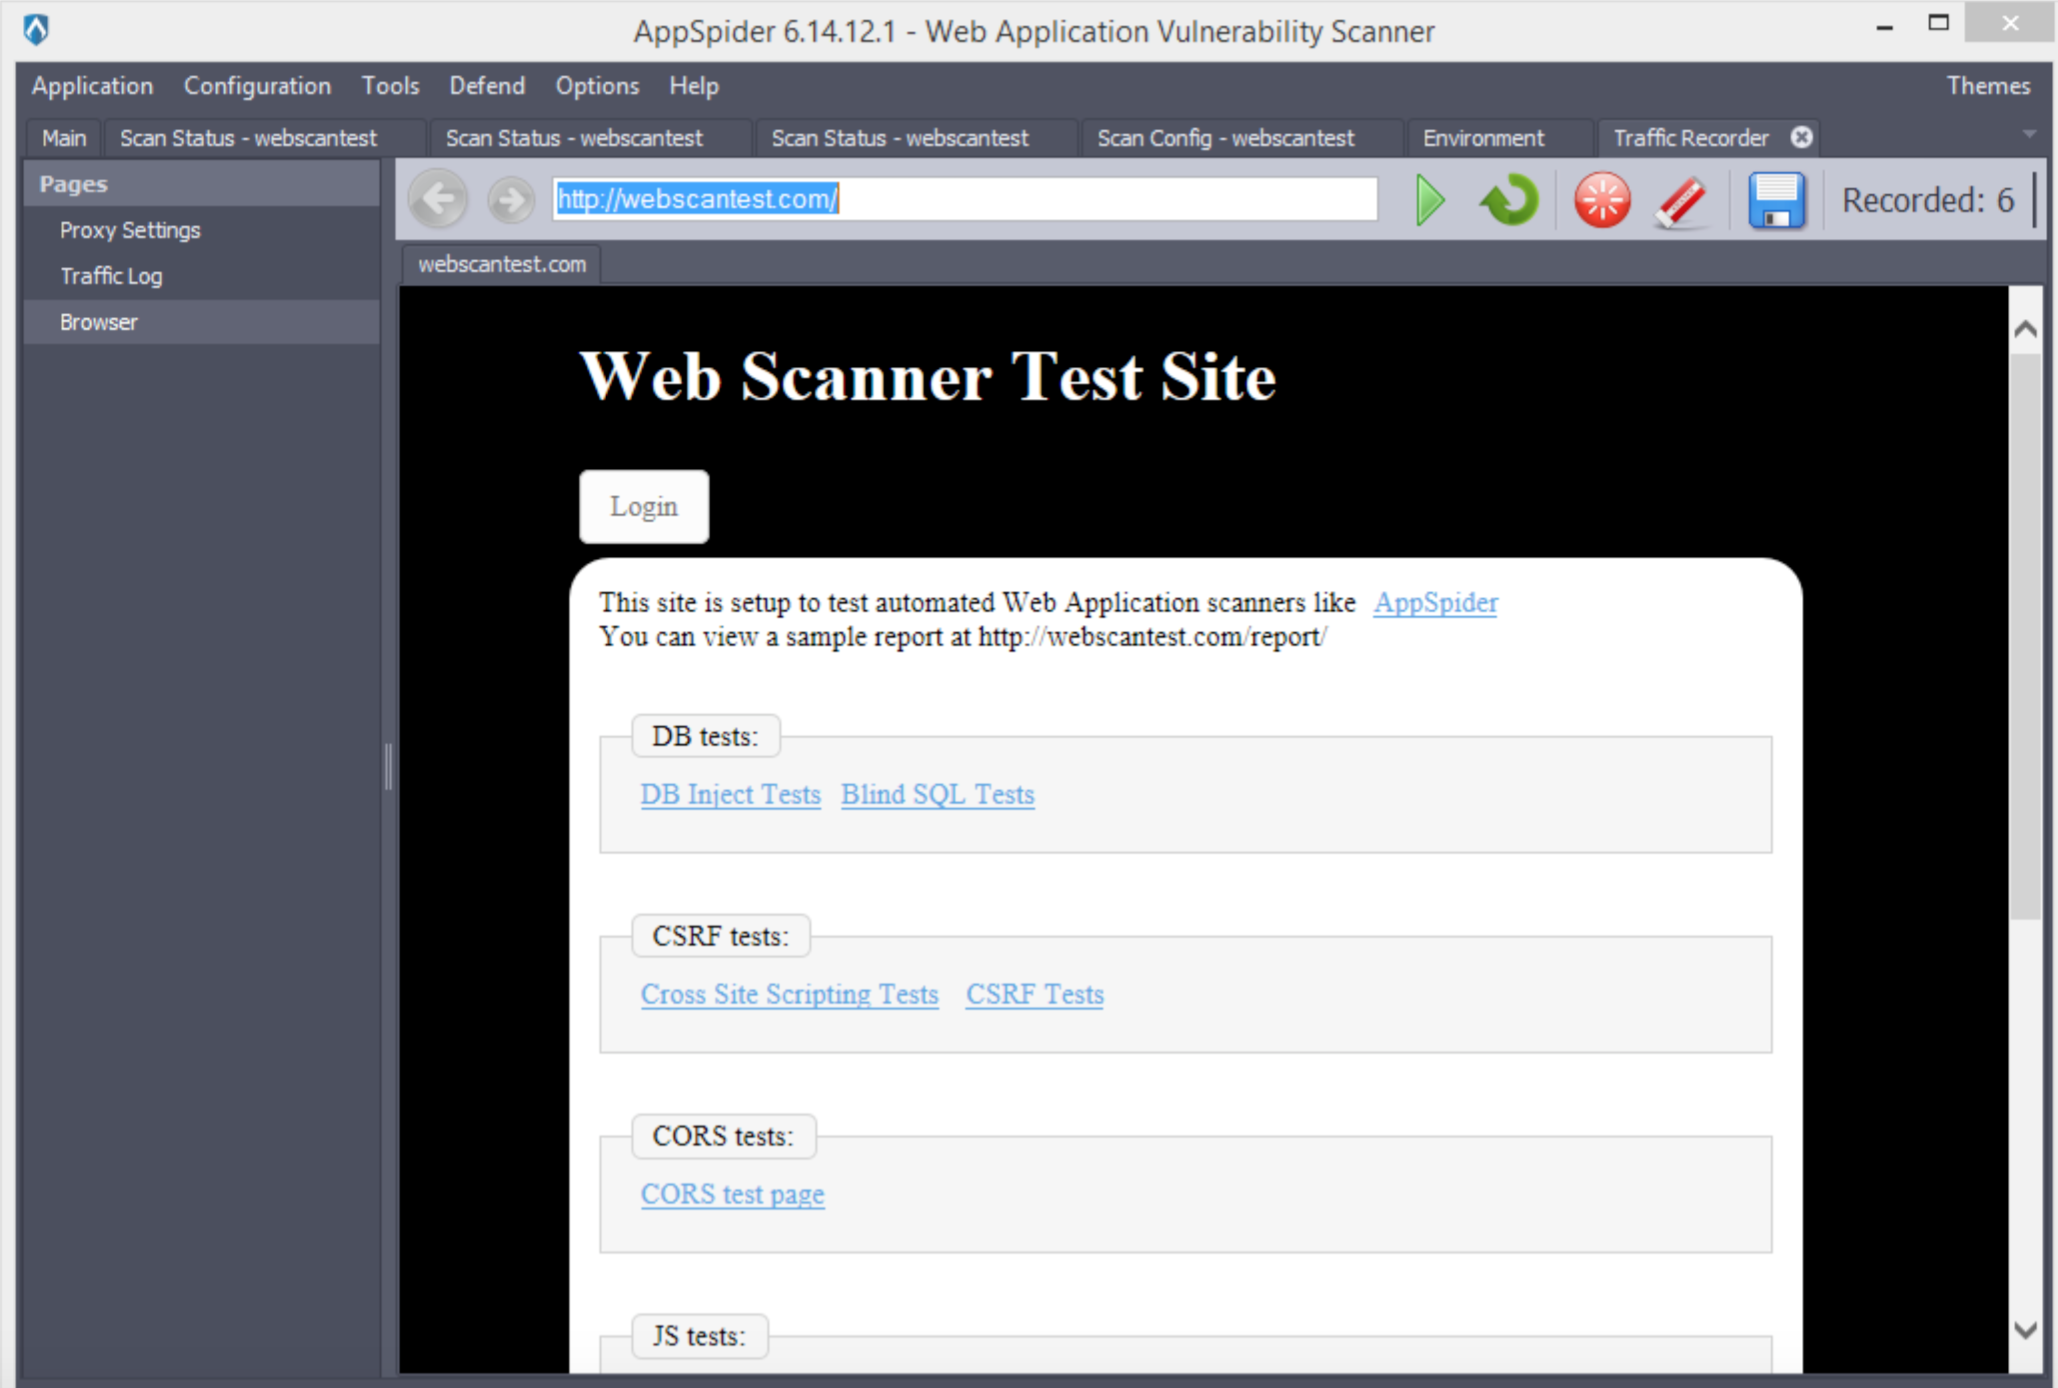Click the Login button on the web page
2058x1388 pixels.
click(x=644, y=507)
